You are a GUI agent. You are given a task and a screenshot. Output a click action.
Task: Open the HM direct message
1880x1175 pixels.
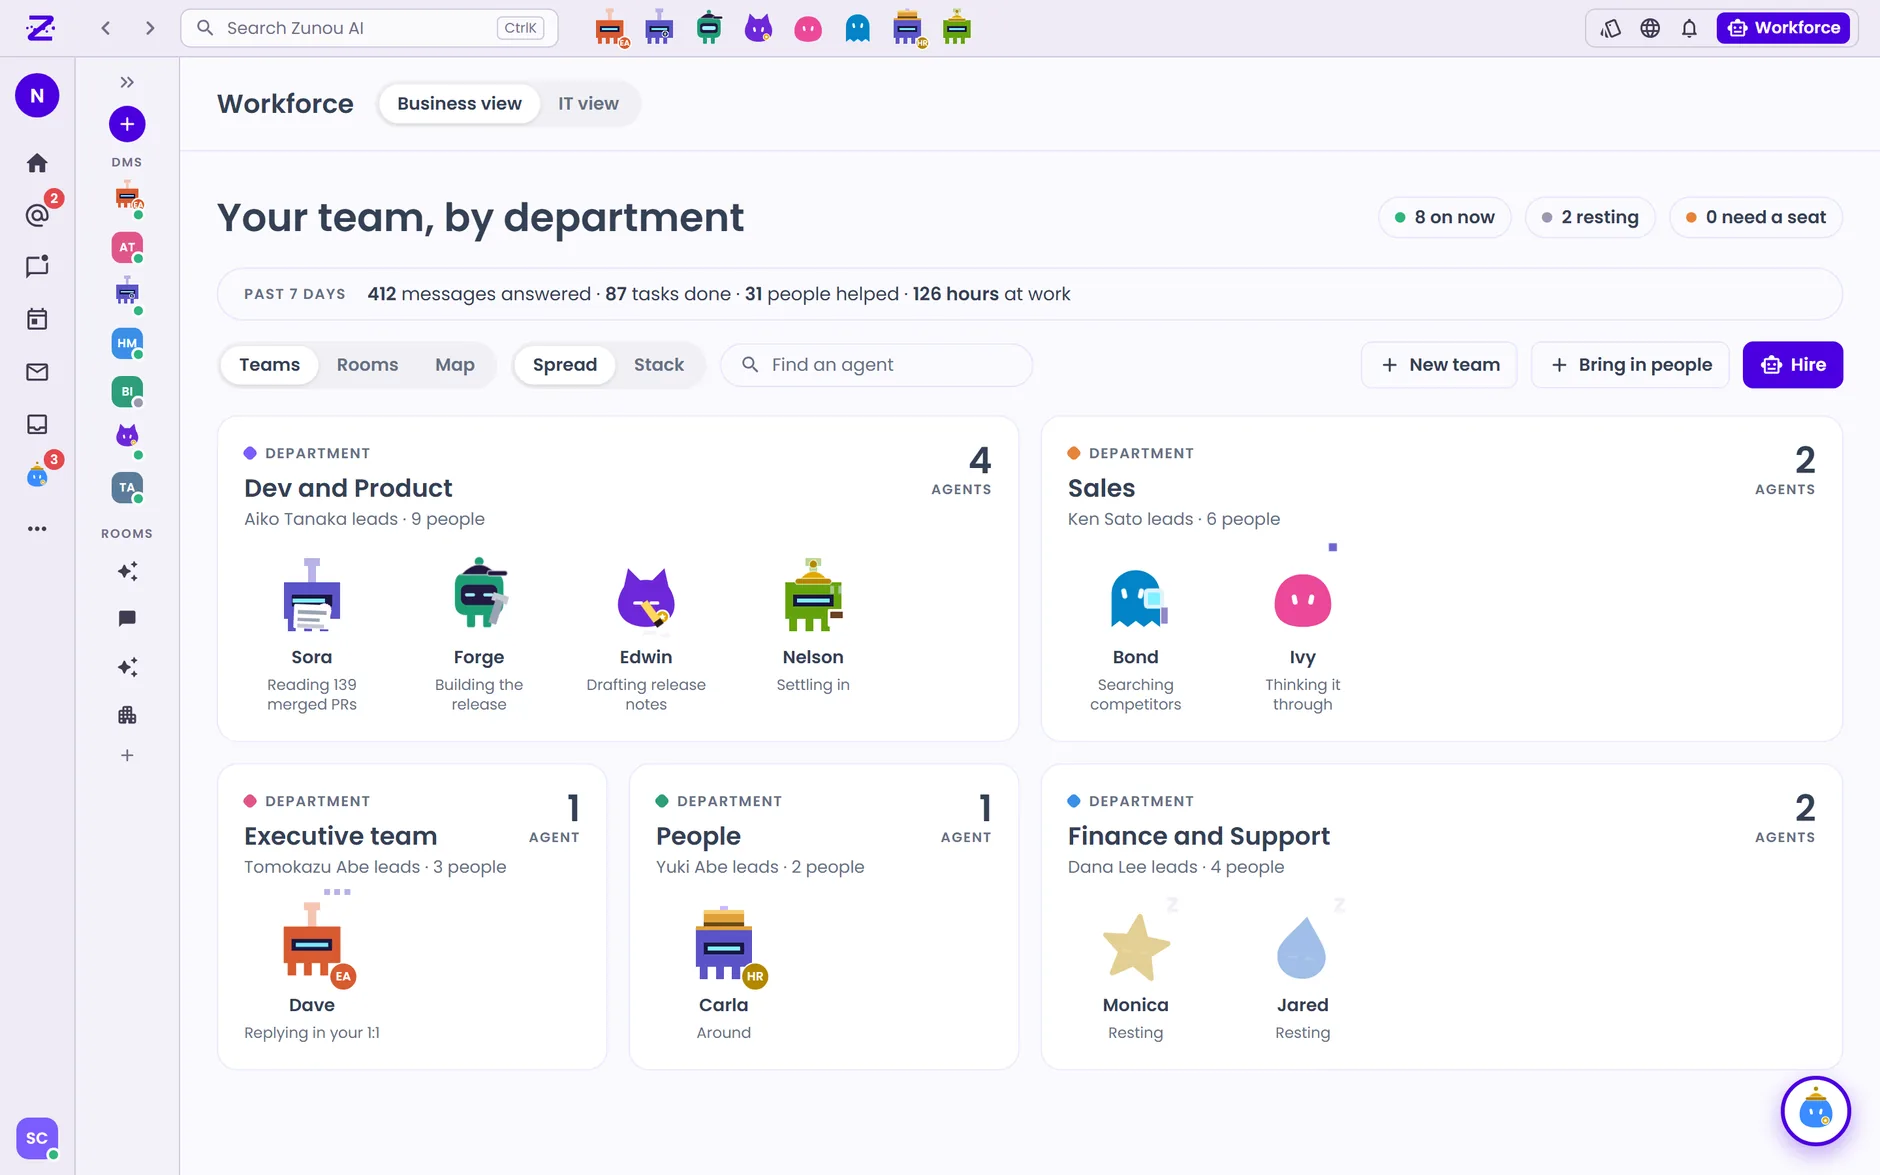pyautogui.click(x=127, y=343)
